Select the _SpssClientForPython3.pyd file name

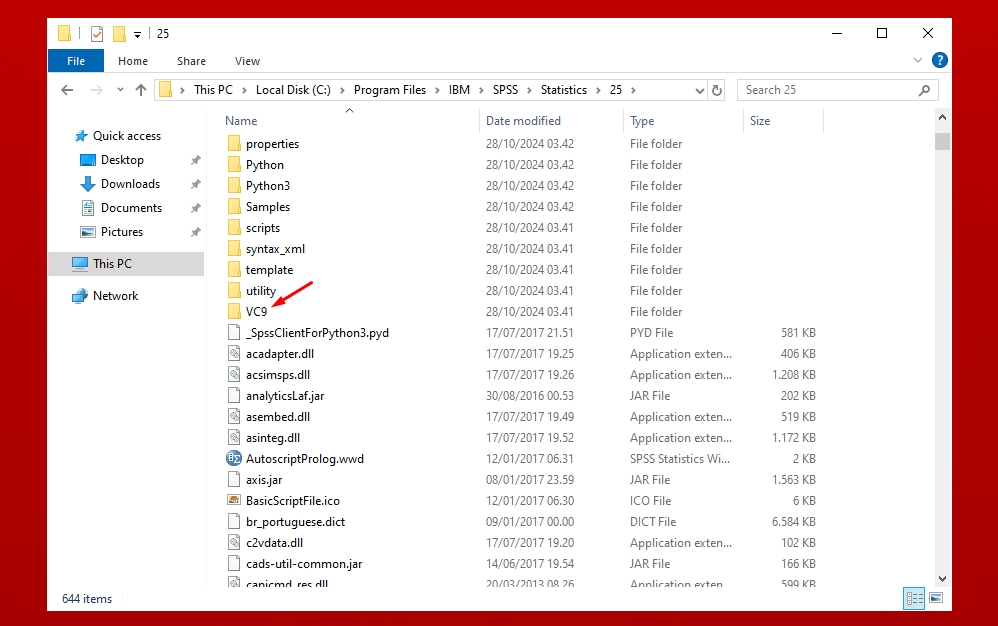pyautogui.click(x=317, y=333)
